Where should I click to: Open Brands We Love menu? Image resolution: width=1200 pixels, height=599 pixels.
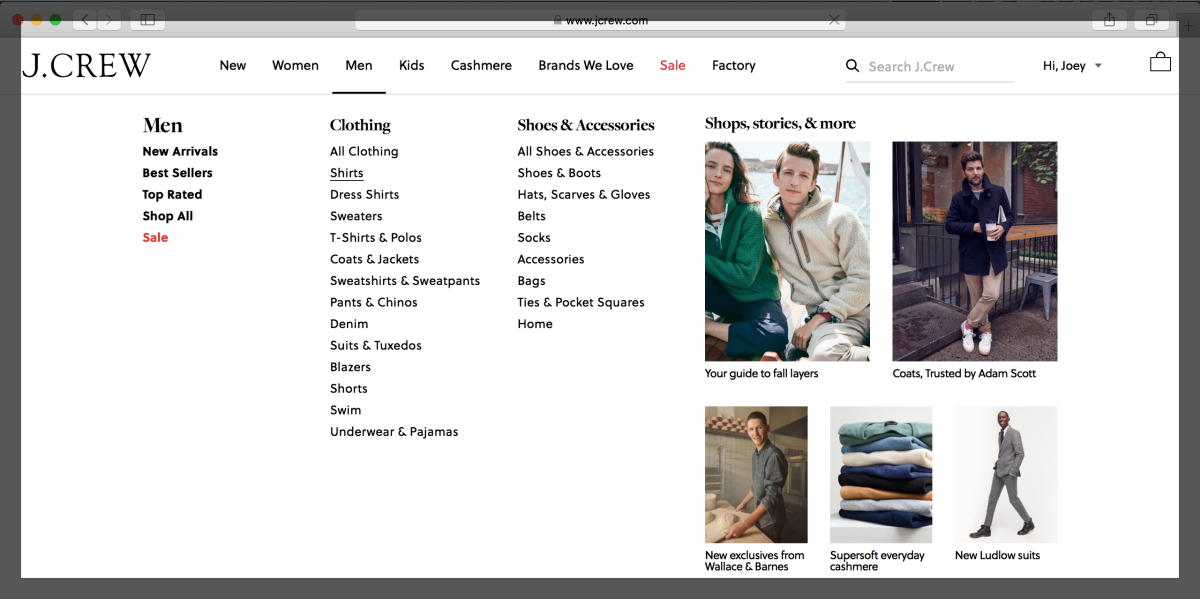tap(586, 65)
